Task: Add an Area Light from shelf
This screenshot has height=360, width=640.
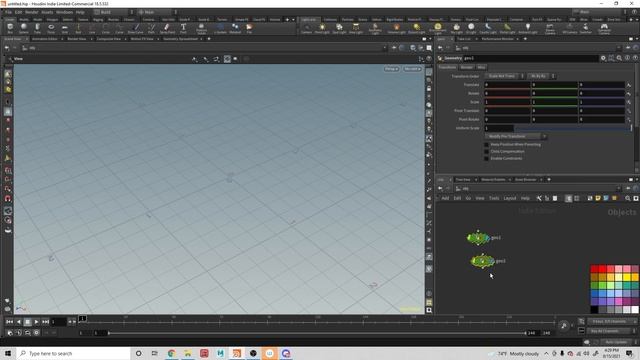Action: (356, 28)
